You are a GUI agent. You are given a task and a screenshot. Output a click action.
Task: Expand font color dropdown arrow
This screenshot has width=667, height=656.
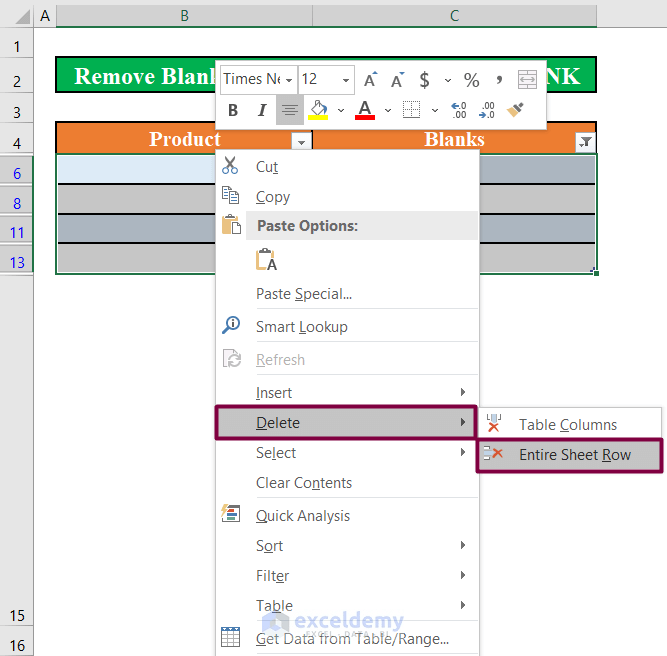388,111
